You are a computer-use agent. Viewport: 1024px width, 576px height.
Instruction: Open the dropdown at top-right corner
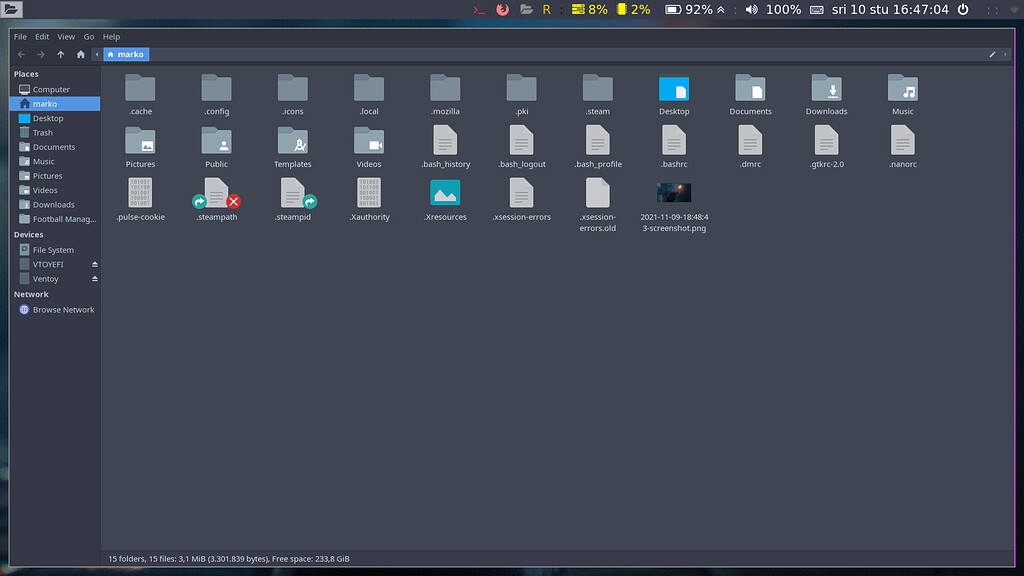pyautogui.click(x=1012, y=9)
